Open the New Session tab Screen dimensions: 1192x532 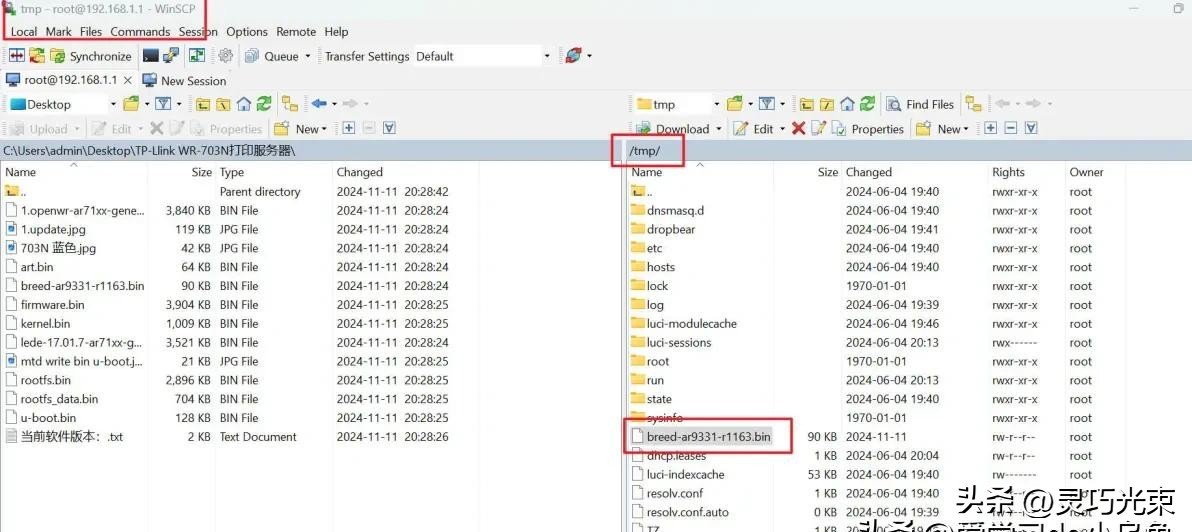click(184, 81)
